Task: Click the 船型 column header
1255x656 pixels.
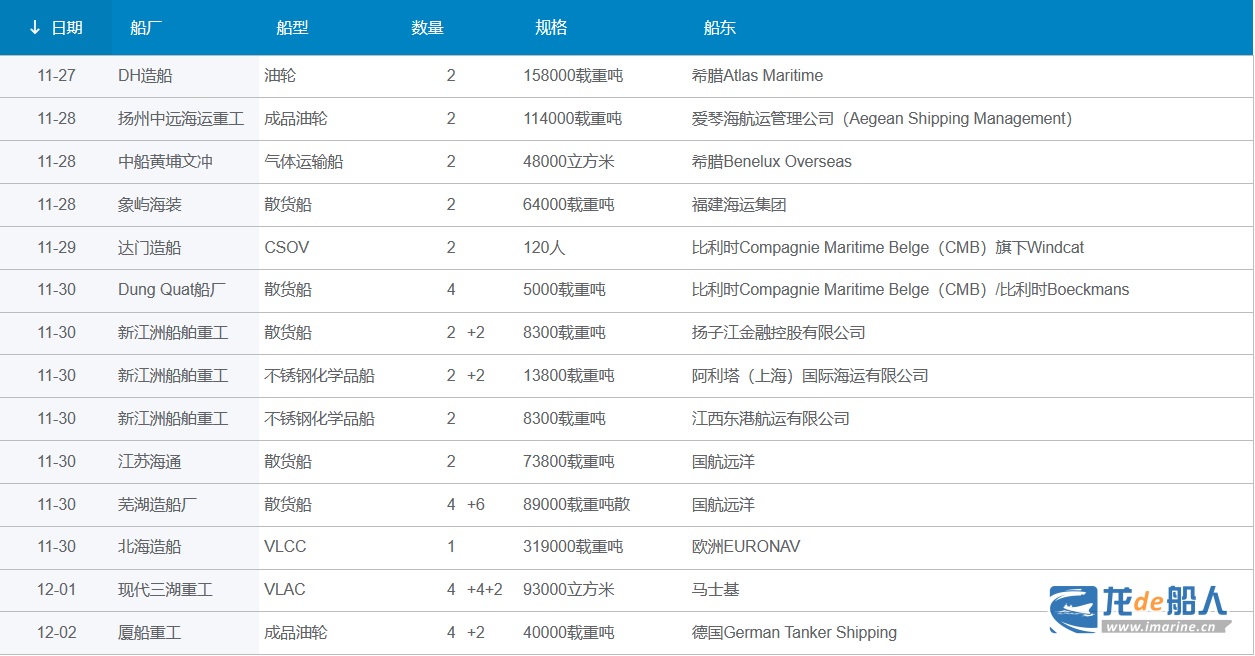Action: pos(292,28)
